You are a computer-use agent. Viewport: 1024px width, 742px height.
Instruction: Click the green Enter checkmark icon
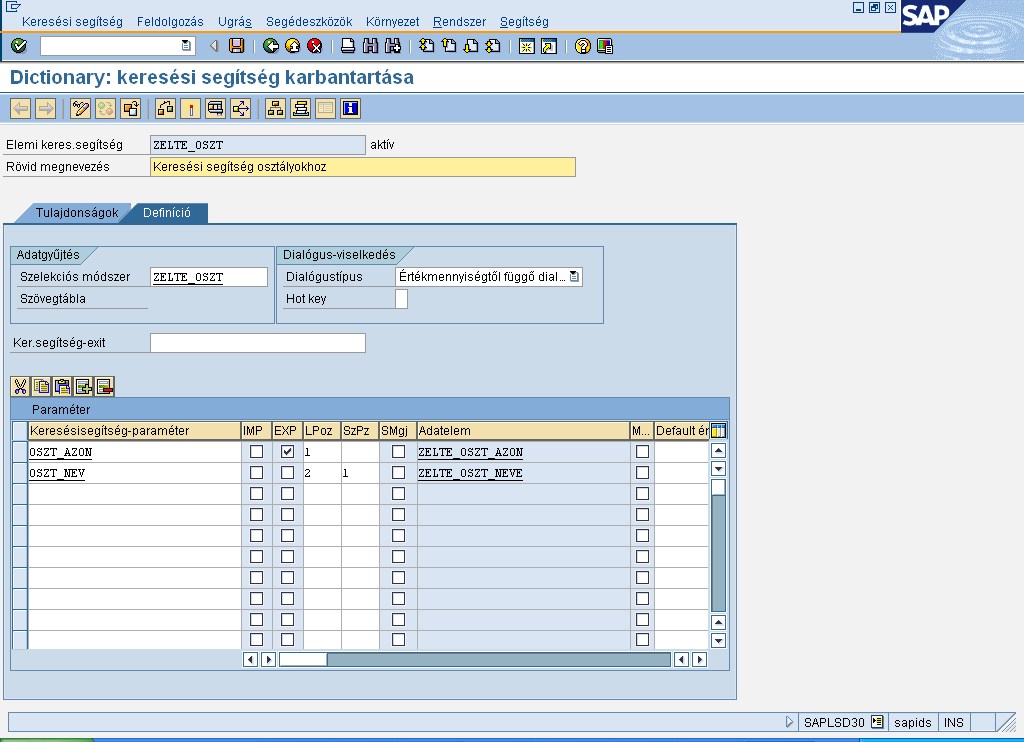[x=19, y=46]
